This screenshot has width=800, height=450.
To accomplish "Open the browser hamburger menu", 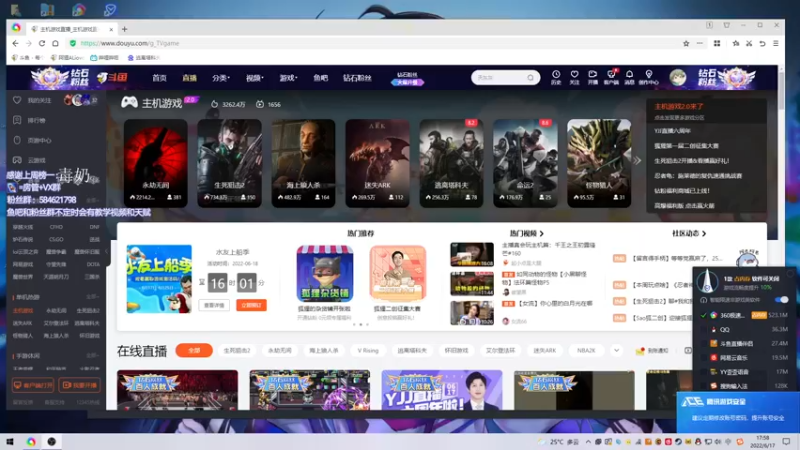I will [x=776, y=43].
